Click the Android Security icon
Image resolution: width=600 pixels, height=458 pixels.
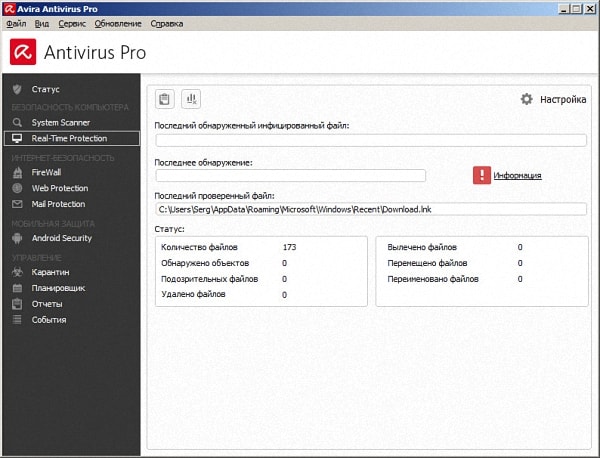point(17,238)
